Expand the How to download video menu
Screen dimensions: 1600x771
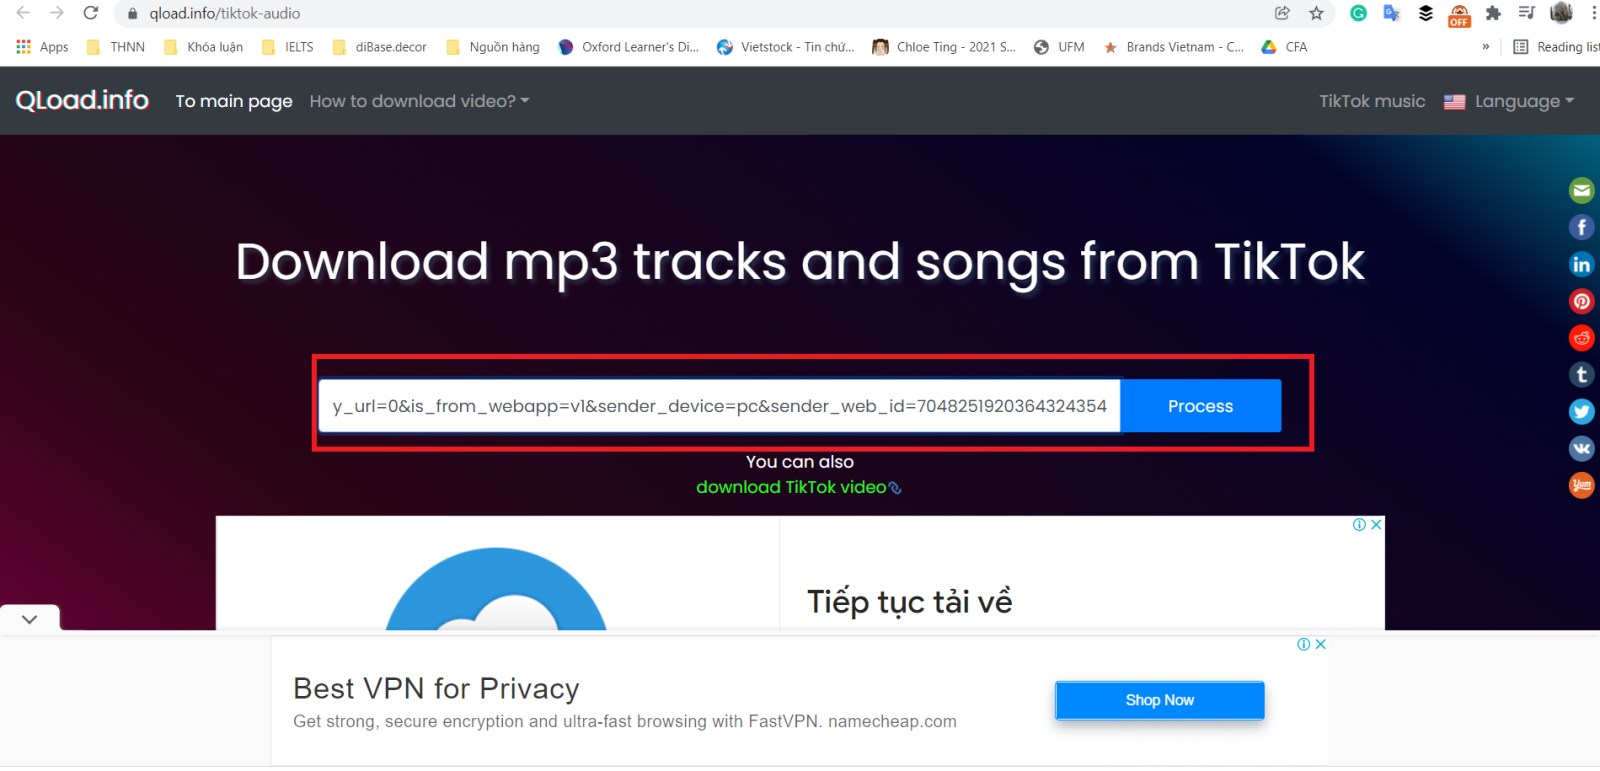(x=419, y=101)
